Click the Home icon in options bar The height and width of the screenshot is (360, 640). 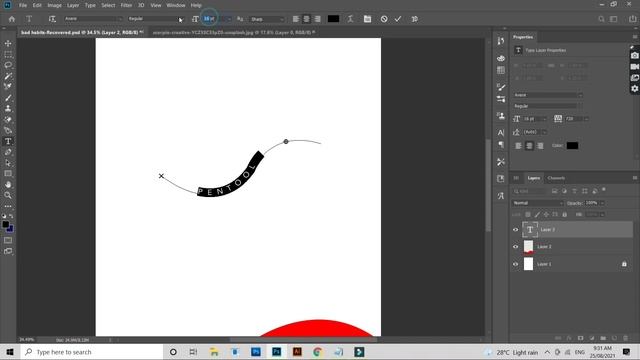[x=11, y=19]
